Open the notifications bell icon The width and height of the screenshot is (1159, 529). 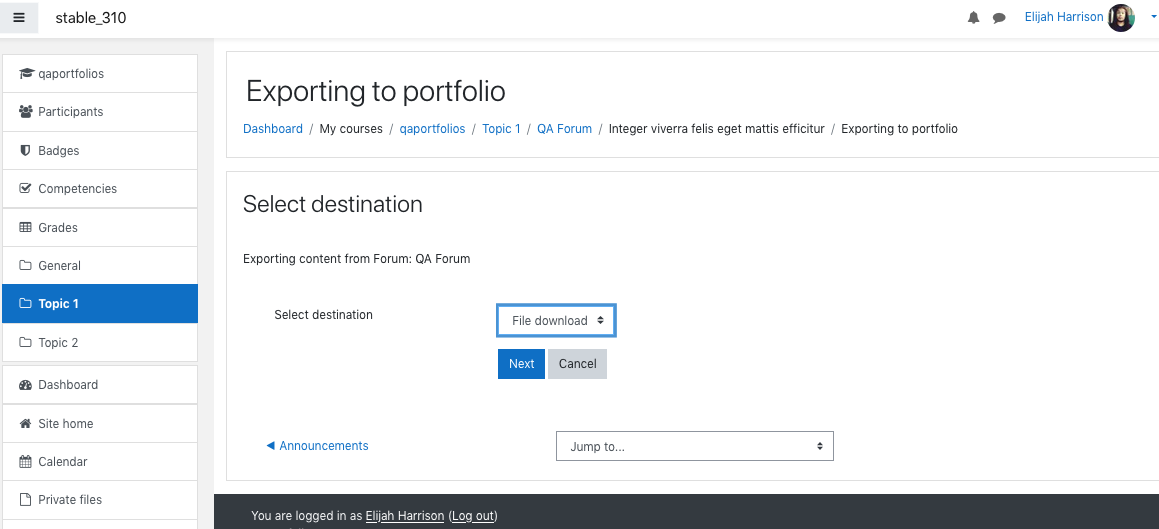[973, 18]
